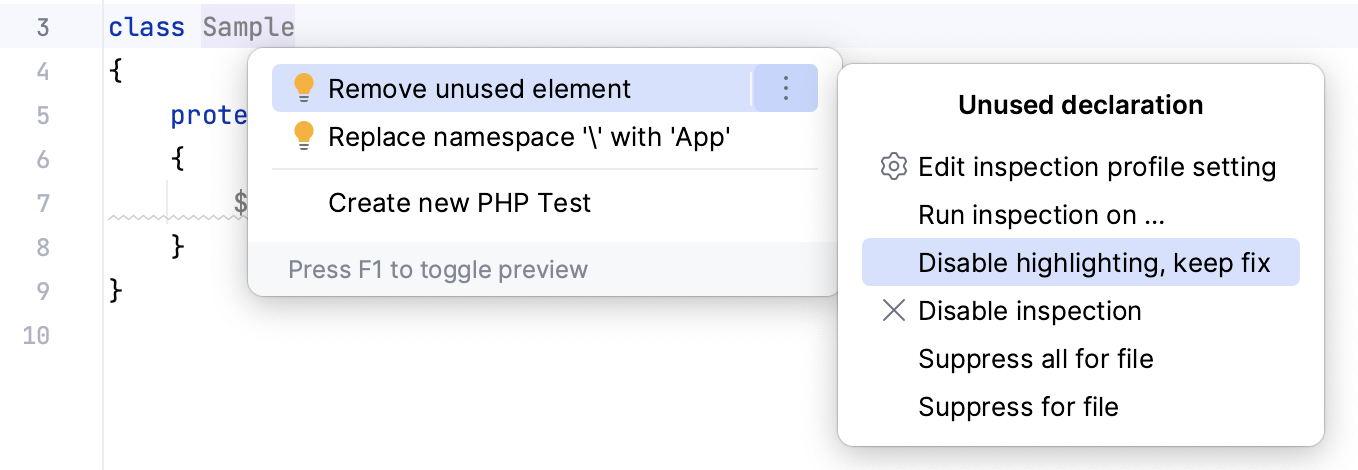
Task: Click line number 3 in the gutter
Action: [42, 27]
